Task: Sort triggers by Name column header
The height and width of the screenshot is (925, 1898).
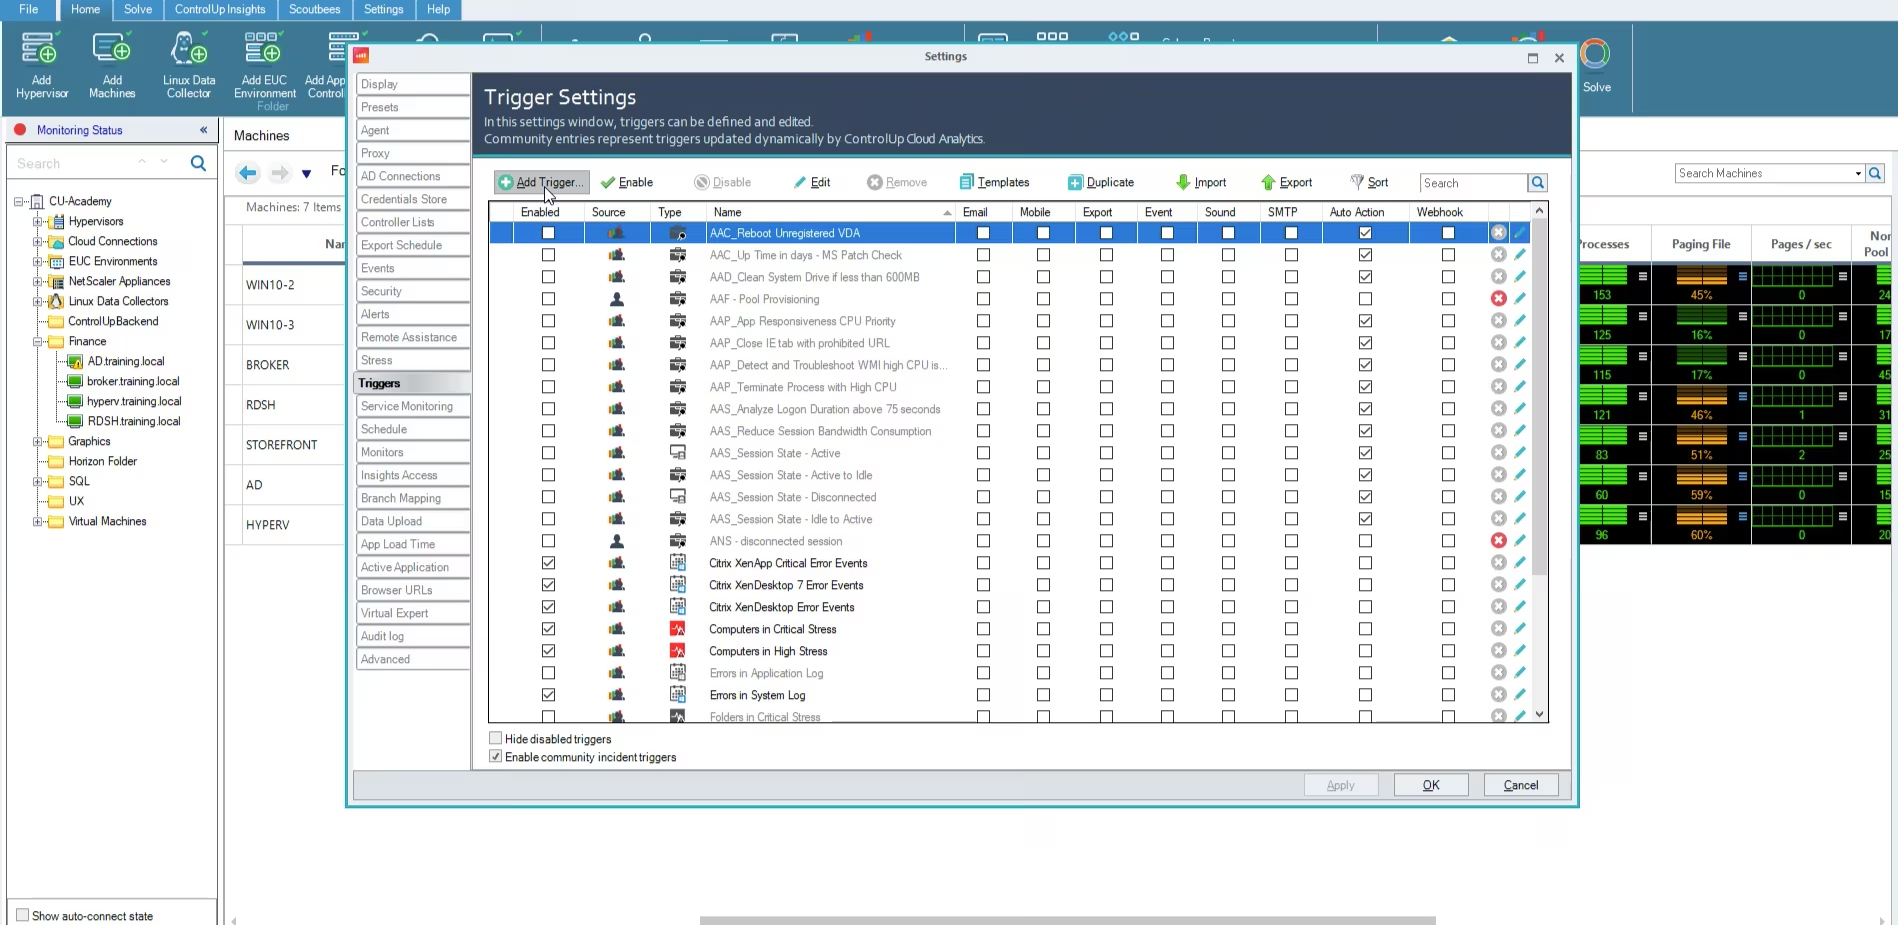Action: [x=829, y=212]
